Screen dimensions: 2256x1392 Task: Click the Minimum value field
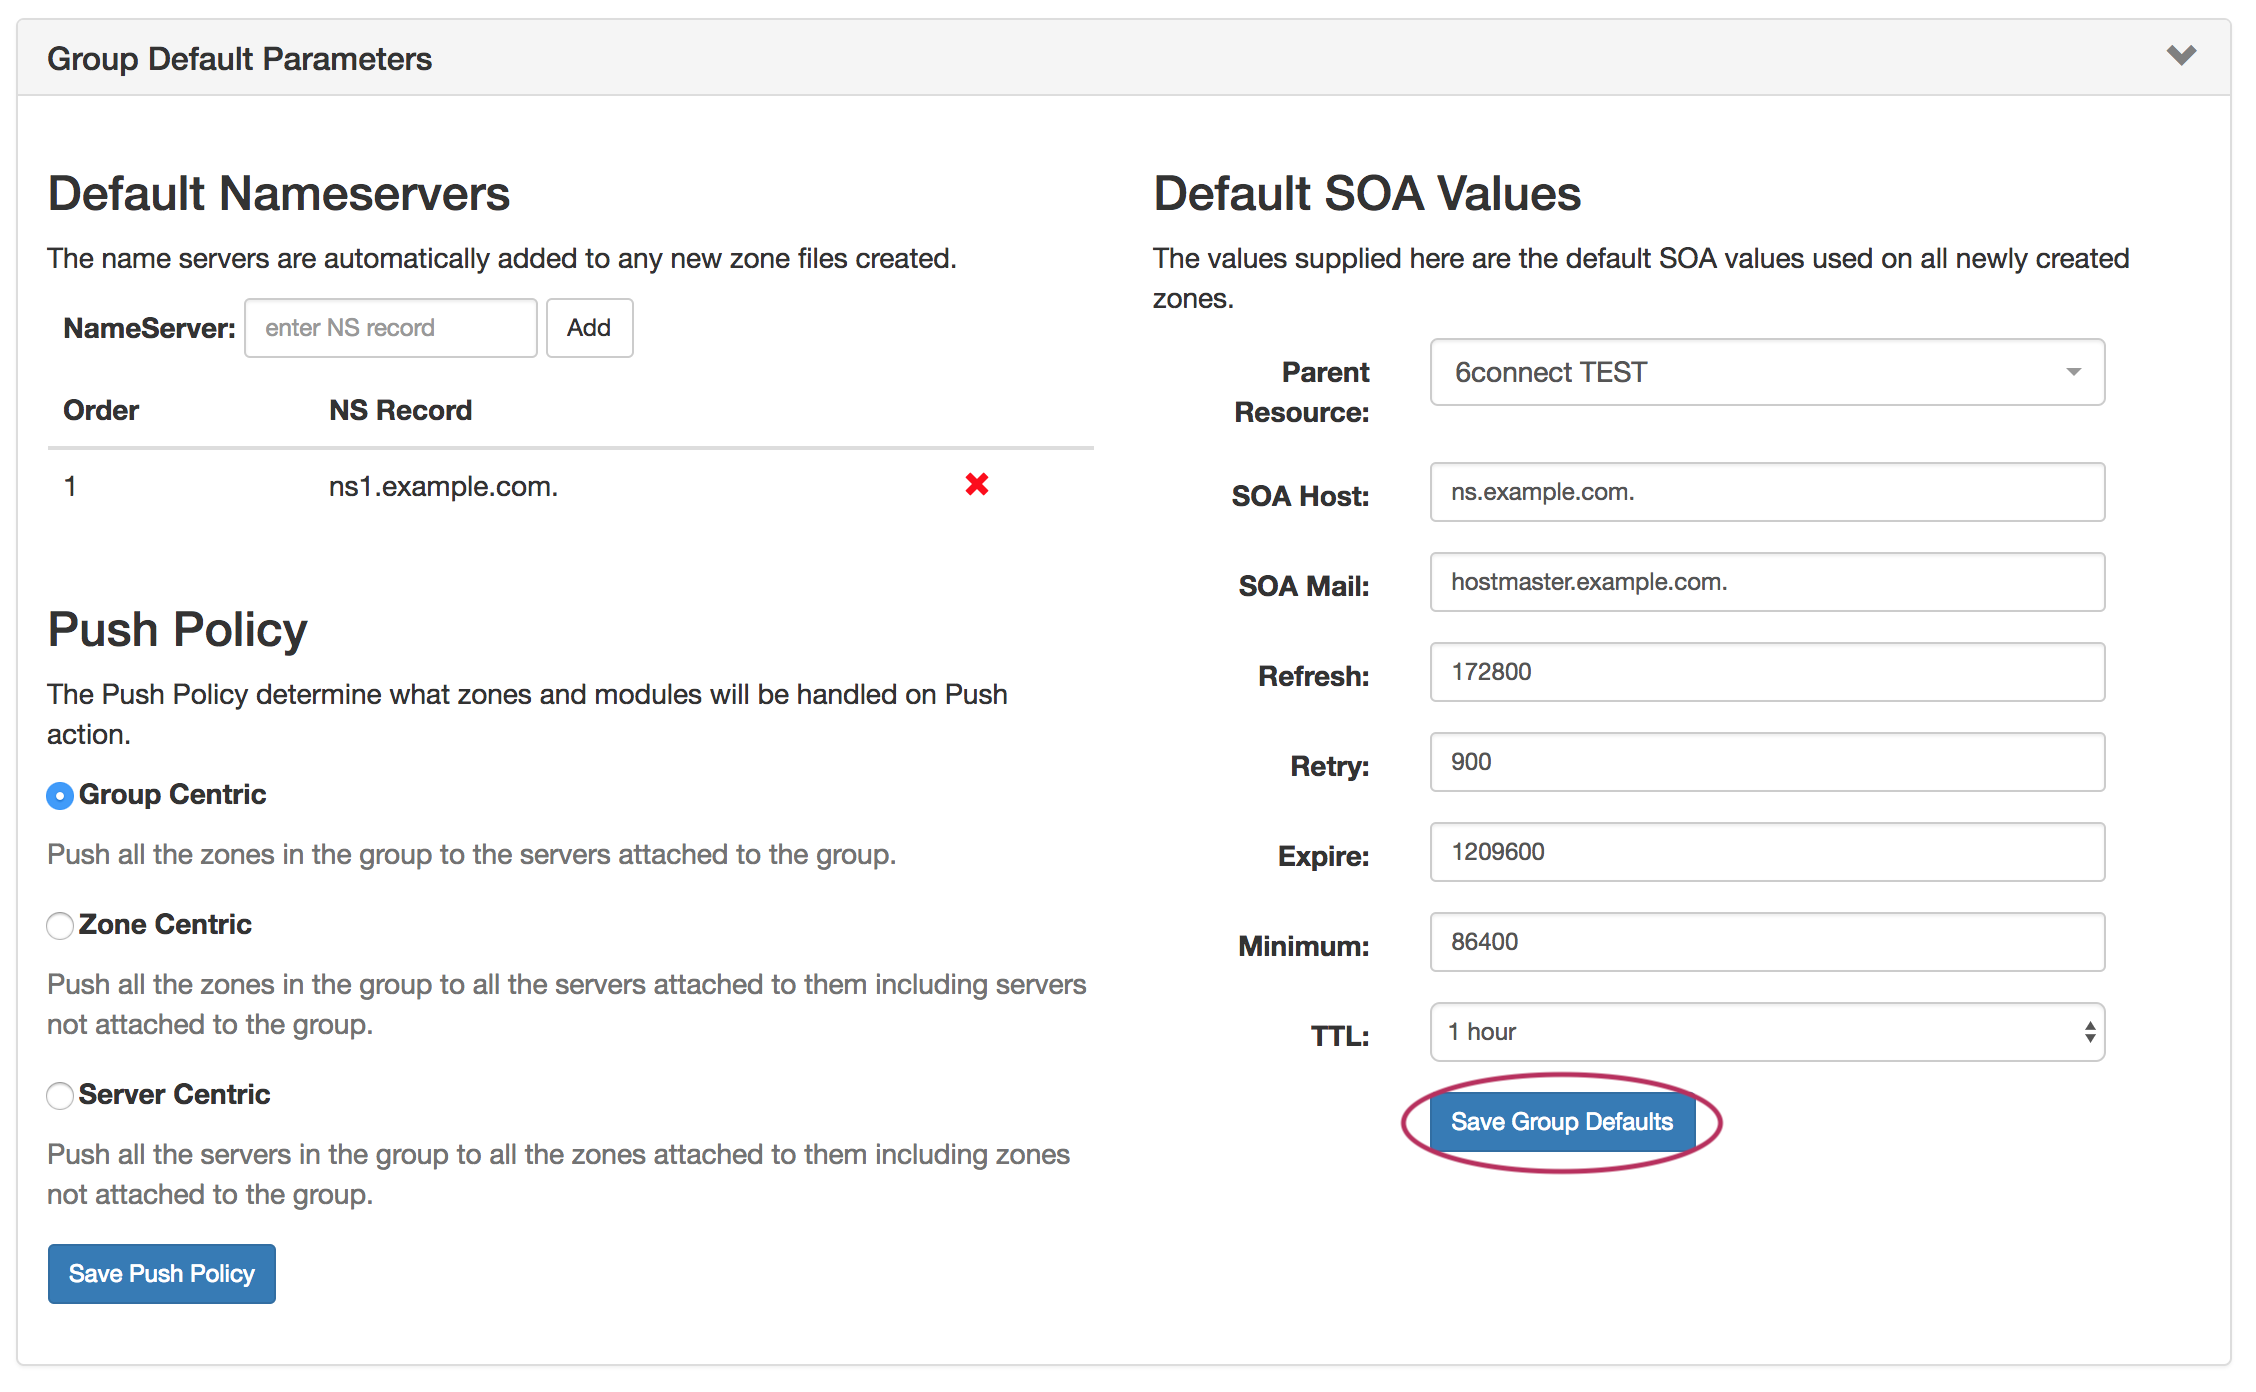click(x=1766, y=942)
